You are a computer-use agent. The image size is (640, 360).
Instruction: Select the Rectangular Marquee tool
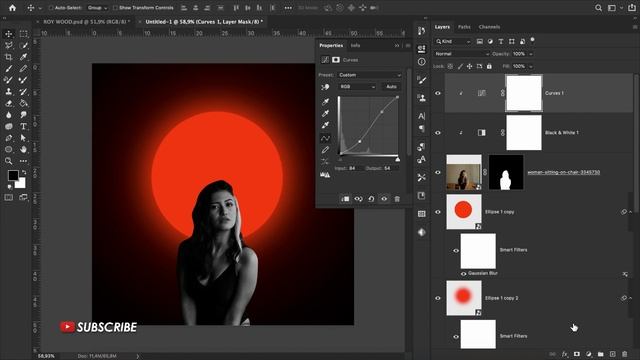point(23,34)
